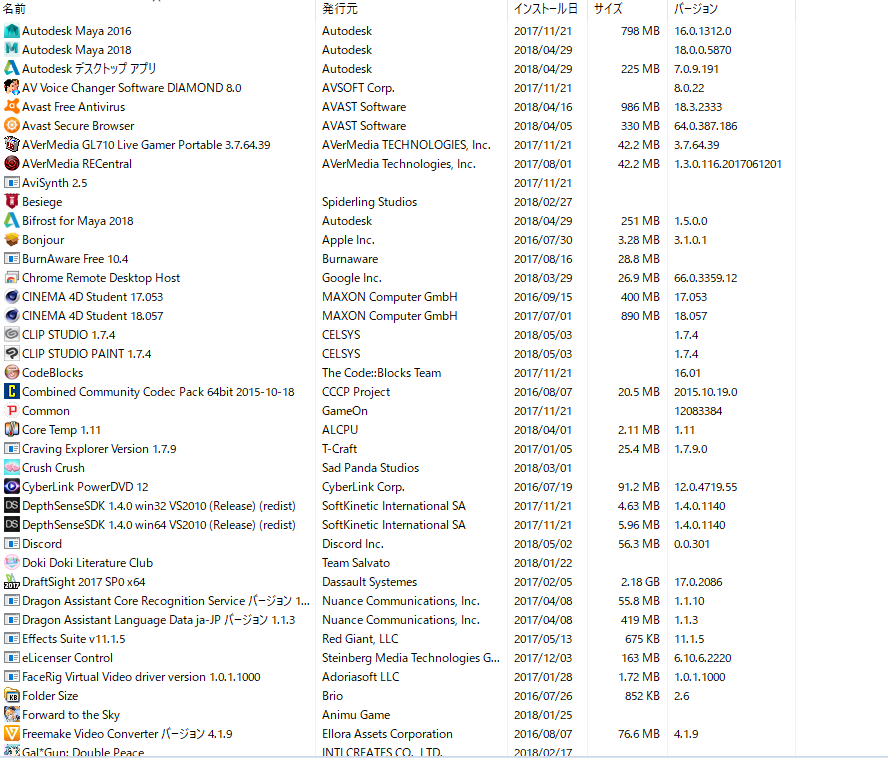The image size is (888, 758).
Task: Click the AVerMedia RECentral icon
Action: [x=11, y=164]
